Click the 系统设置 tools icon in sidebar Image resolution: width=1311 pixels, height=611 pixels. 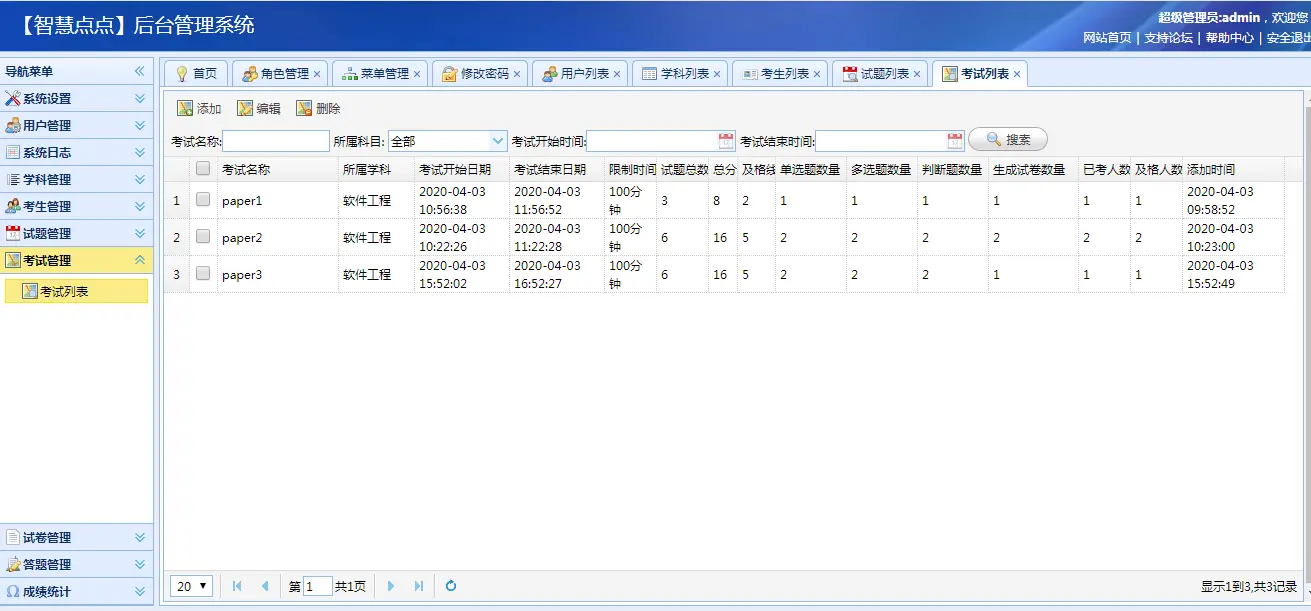13,99
